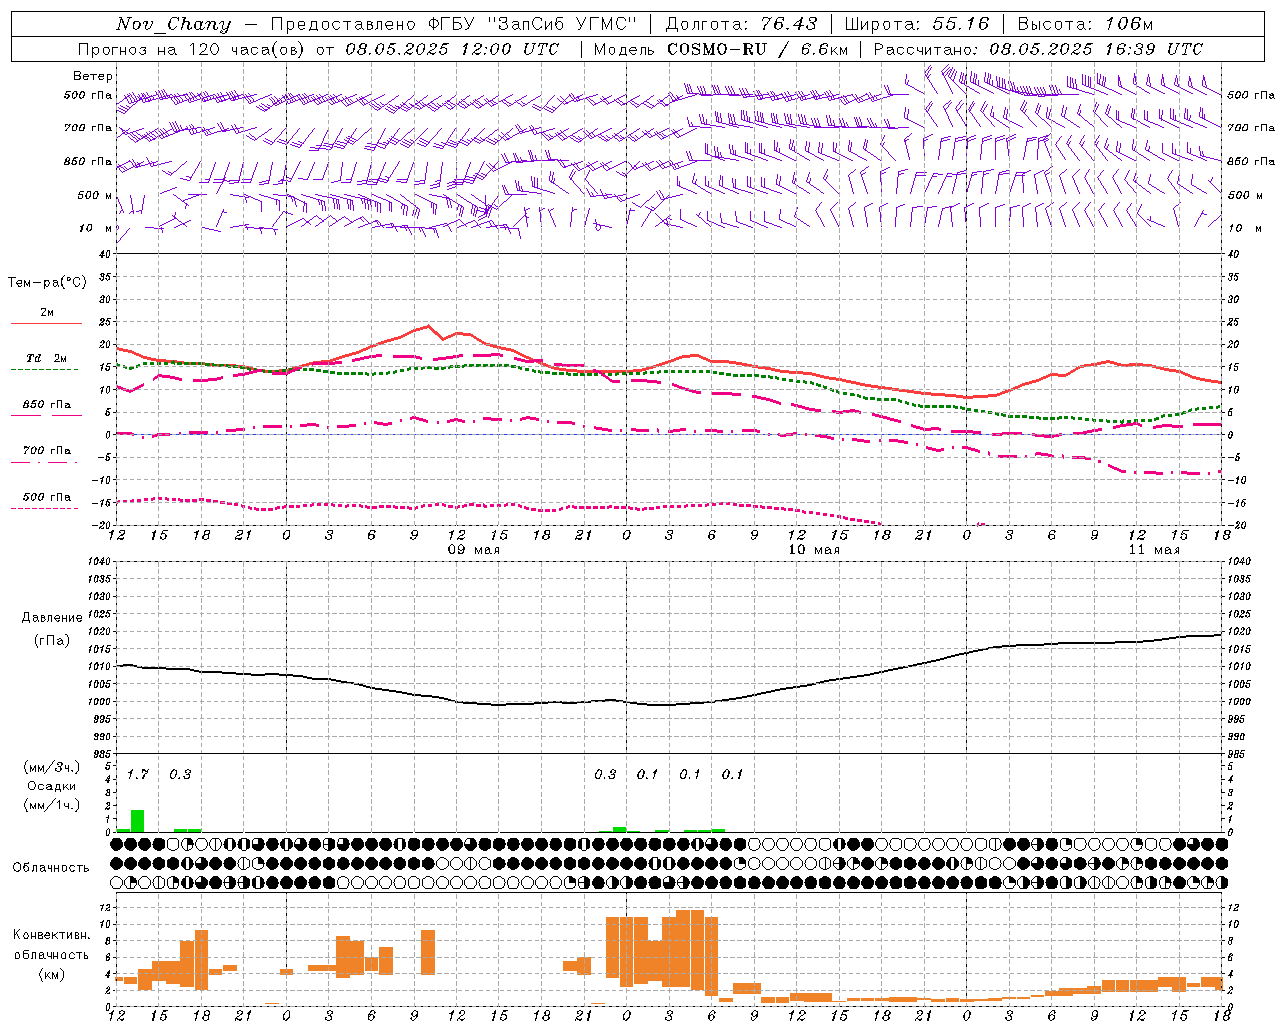Click the "Конвективн." convective cloud label
This screenshot has width=1280, height=1024.
52,935
